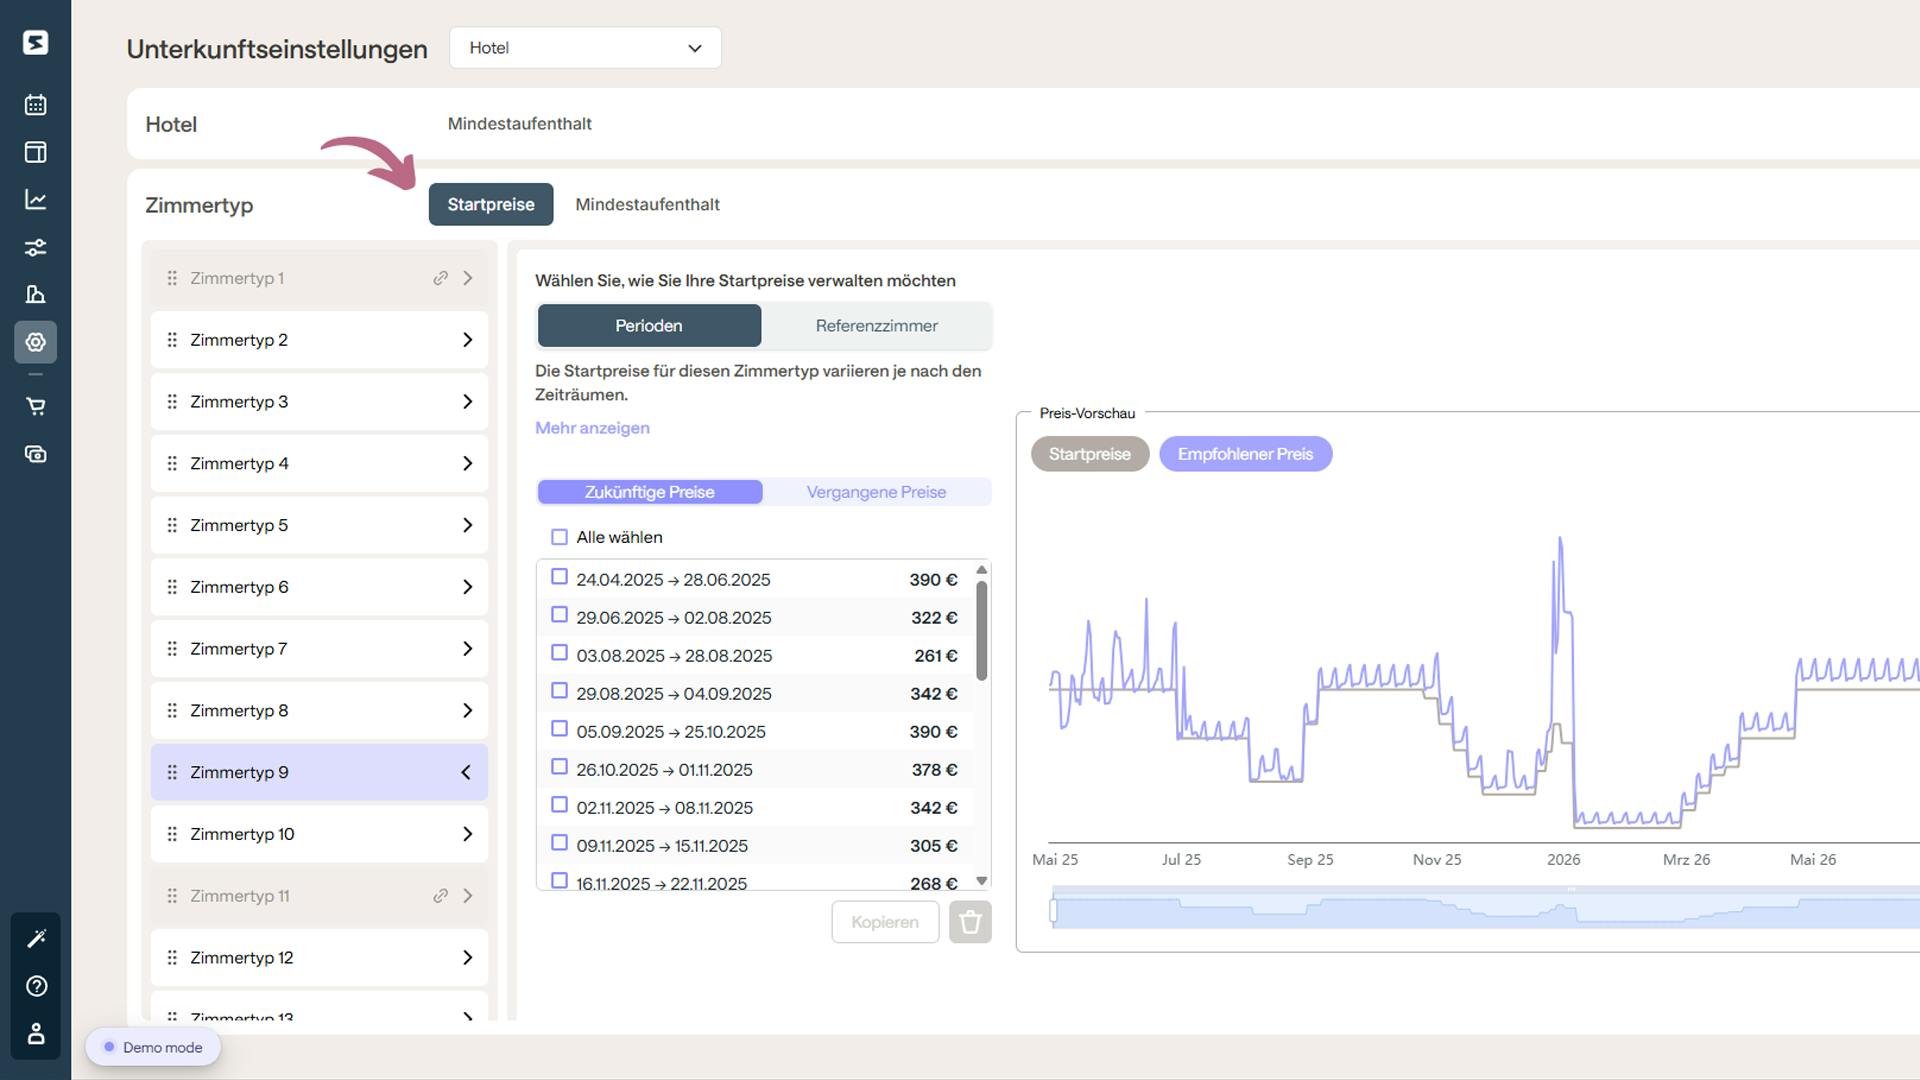Check period 05.09.2025 → 25.10.2025

click(x=559, y=729)
